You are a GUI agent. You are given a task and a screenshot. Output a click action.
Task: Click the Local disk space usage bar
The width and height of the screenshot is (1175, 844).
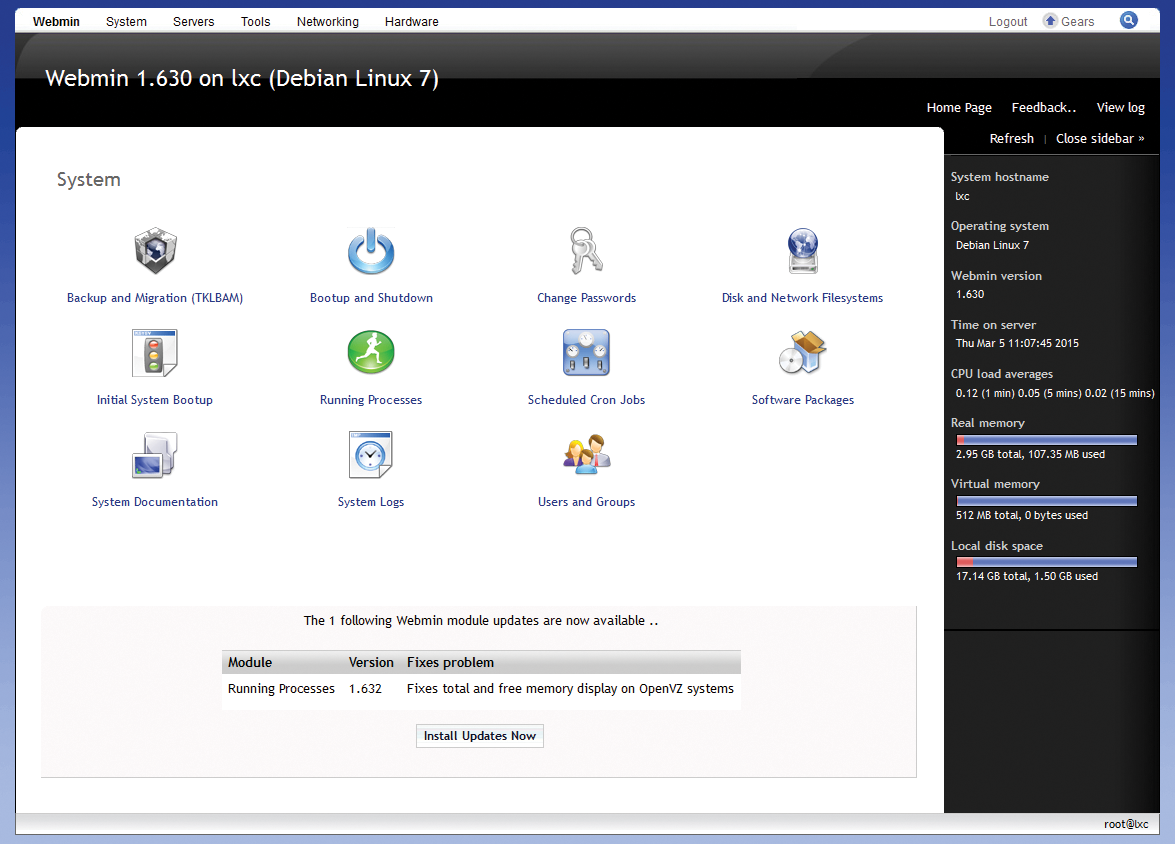click(1046, 561)
